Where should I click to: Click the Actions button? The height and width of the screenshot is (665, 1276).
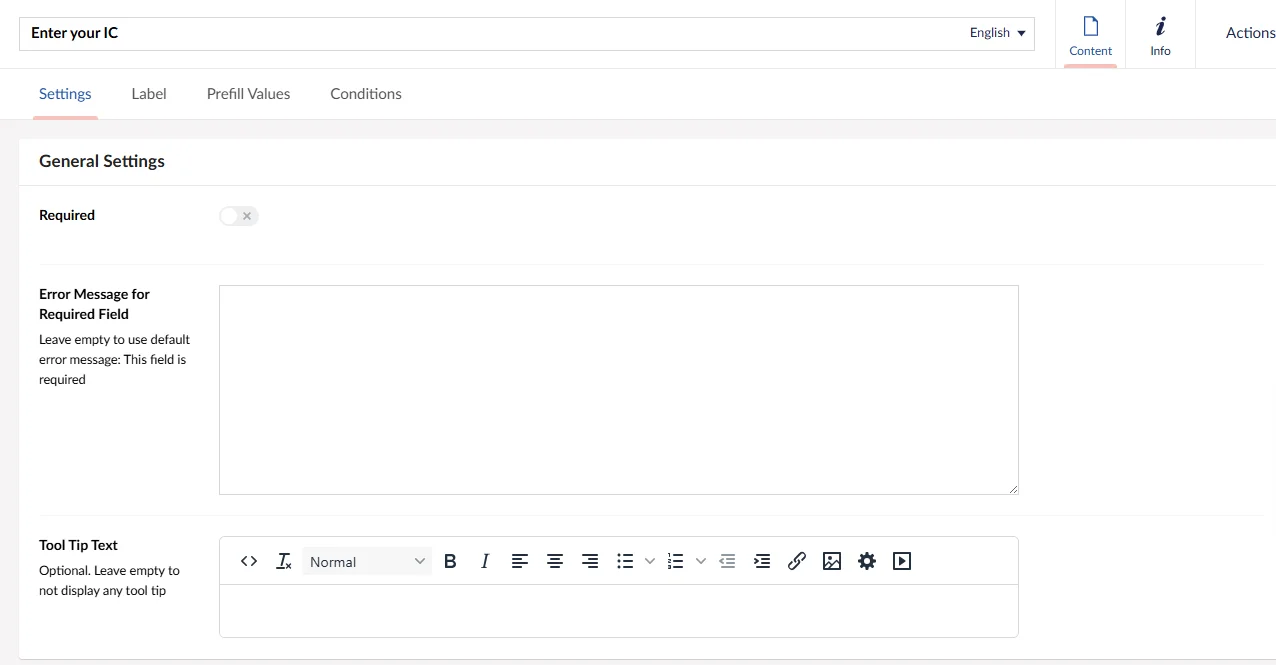coord(1250,33)
